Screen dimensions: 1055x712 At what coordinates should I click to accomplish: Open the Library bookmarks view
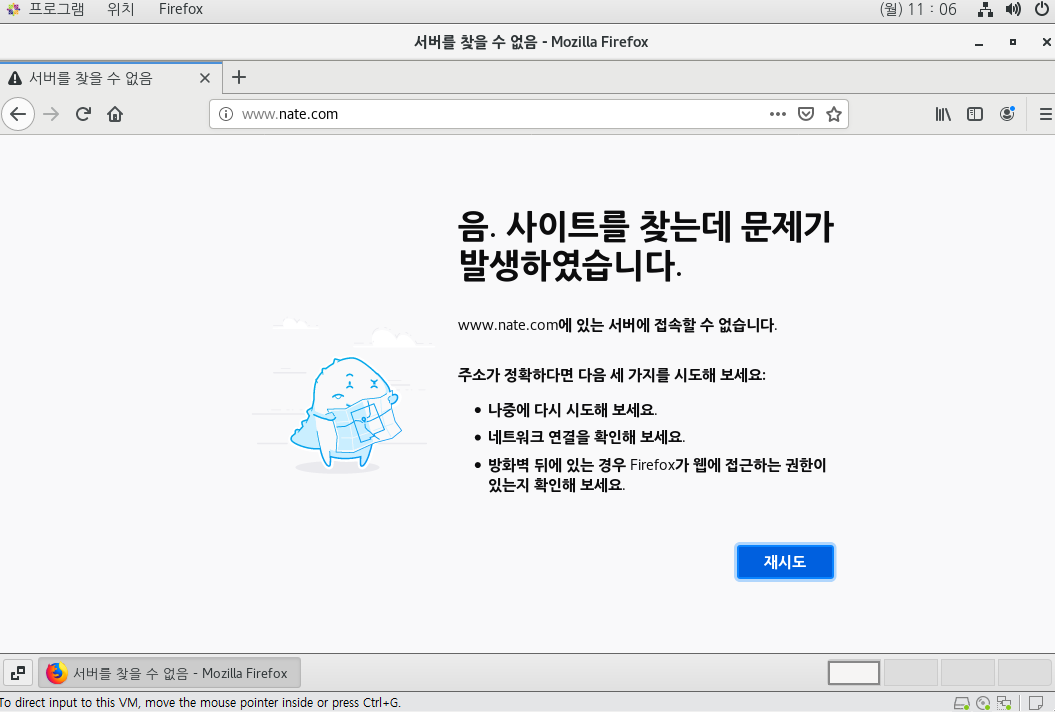(x=943, y=114)
